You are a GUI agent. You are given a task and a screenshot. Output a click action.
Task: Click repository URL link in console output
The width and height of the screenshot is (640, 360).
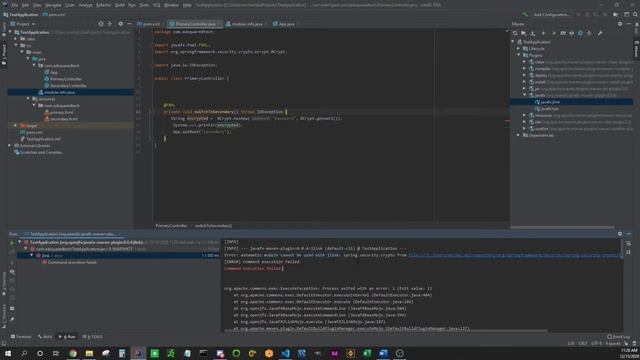click(x=515, y=255)
